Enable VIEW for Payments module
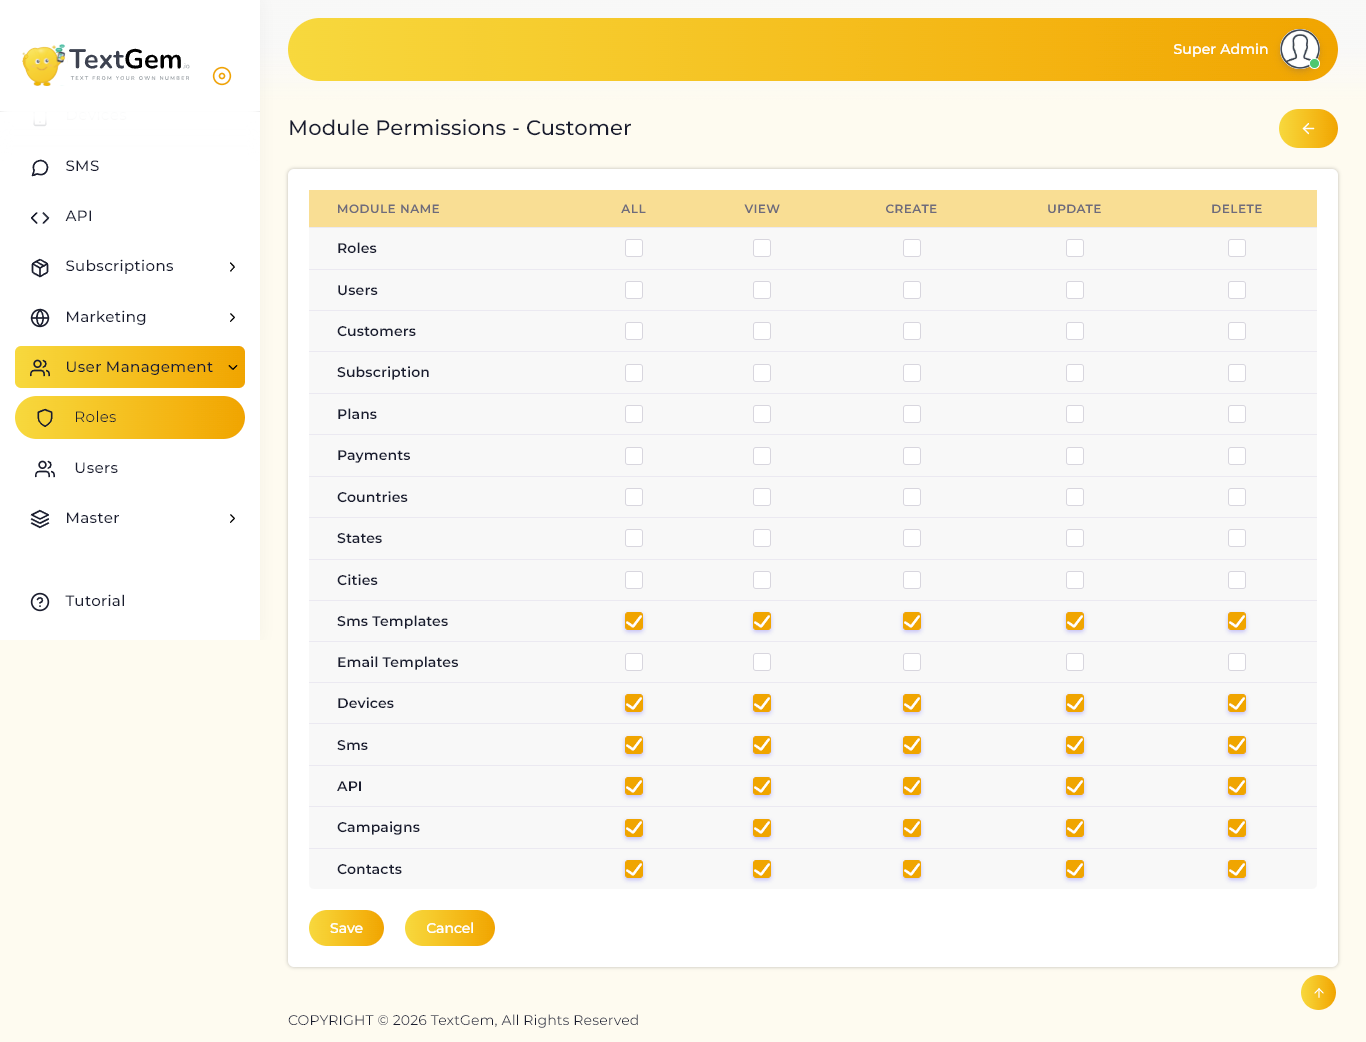 [x=762, y=456]
